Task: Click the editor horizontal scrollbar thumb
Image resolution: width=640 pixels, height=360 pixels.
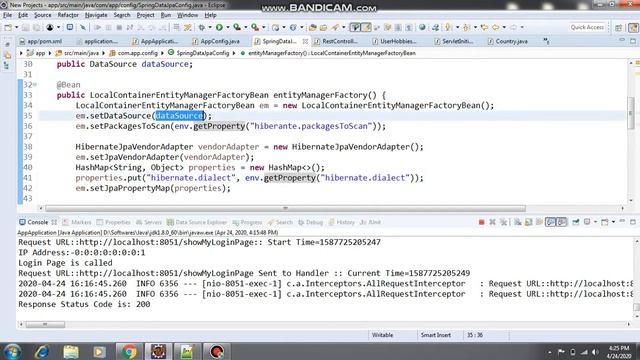Action: click(285, 208)
